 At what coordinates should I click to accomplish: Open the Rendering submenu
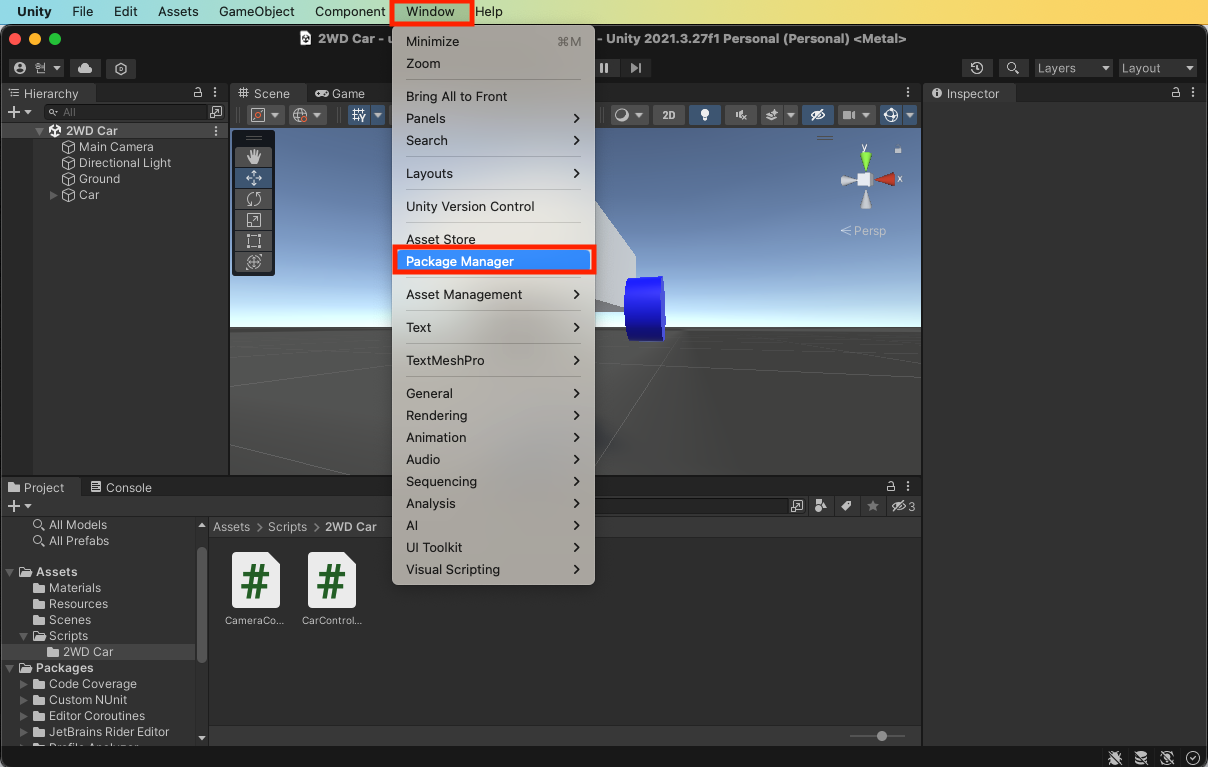[x=494, y=415]
